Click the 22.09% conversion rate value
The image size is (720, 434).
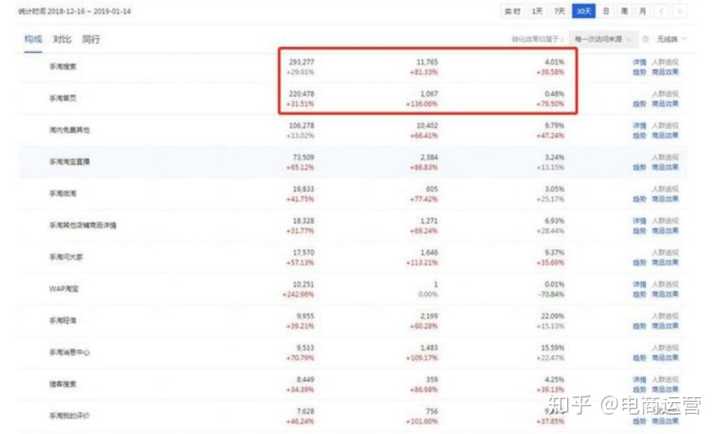552,316
